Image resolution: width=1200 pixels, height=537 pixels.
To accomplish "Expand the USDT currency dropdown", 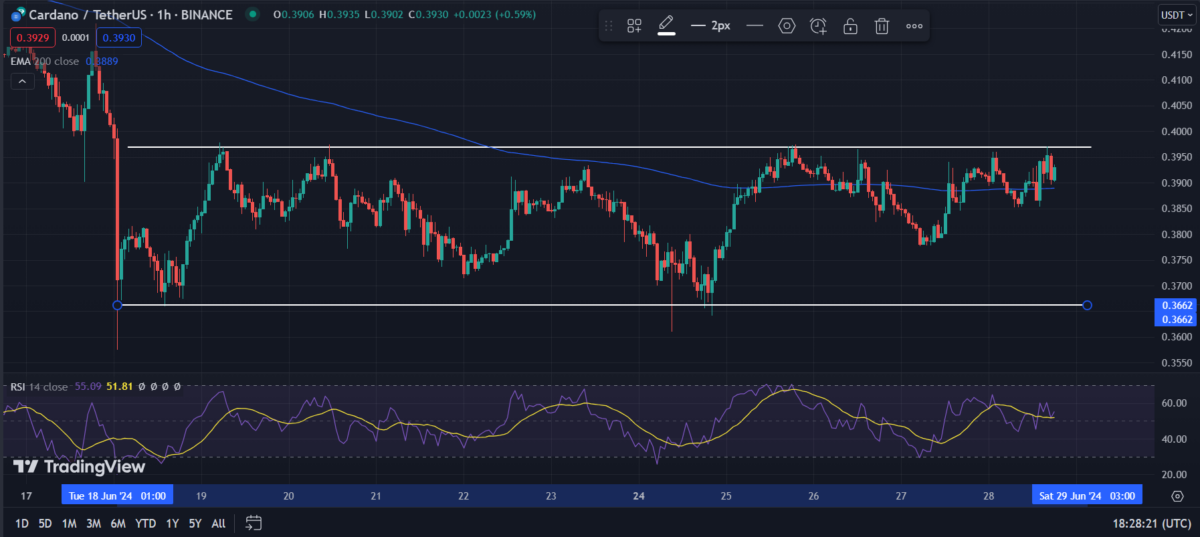I will pyautogui.click(x=1171, y=14).
